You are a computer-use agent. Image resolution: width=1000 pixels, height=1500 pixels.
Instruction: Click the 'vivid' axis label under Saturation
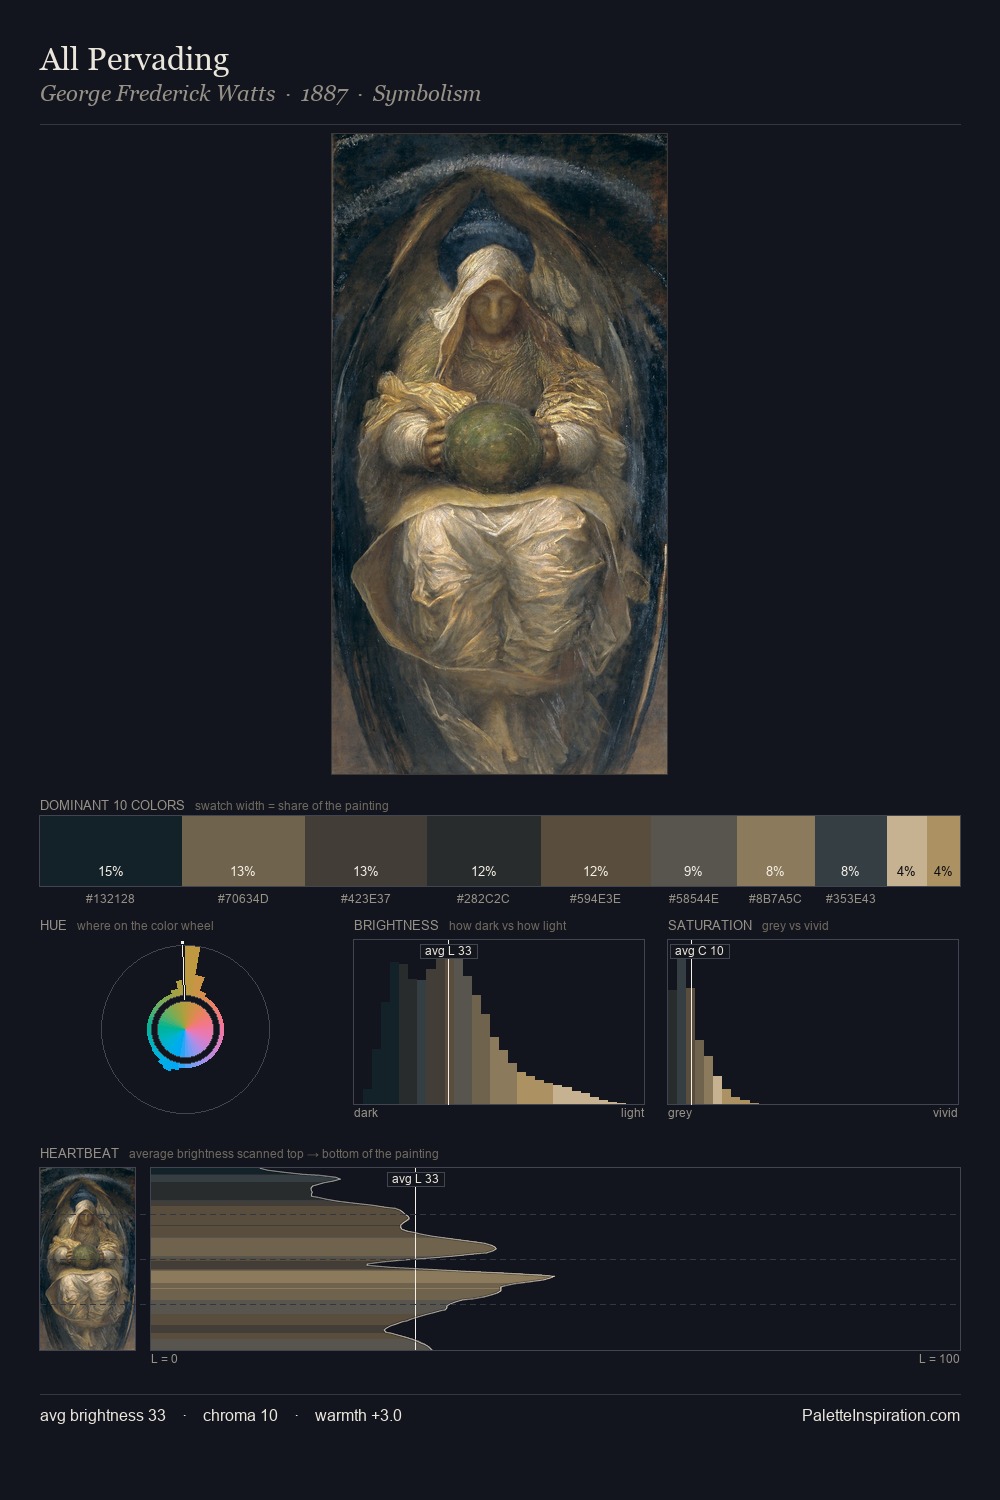point(945,1113)
